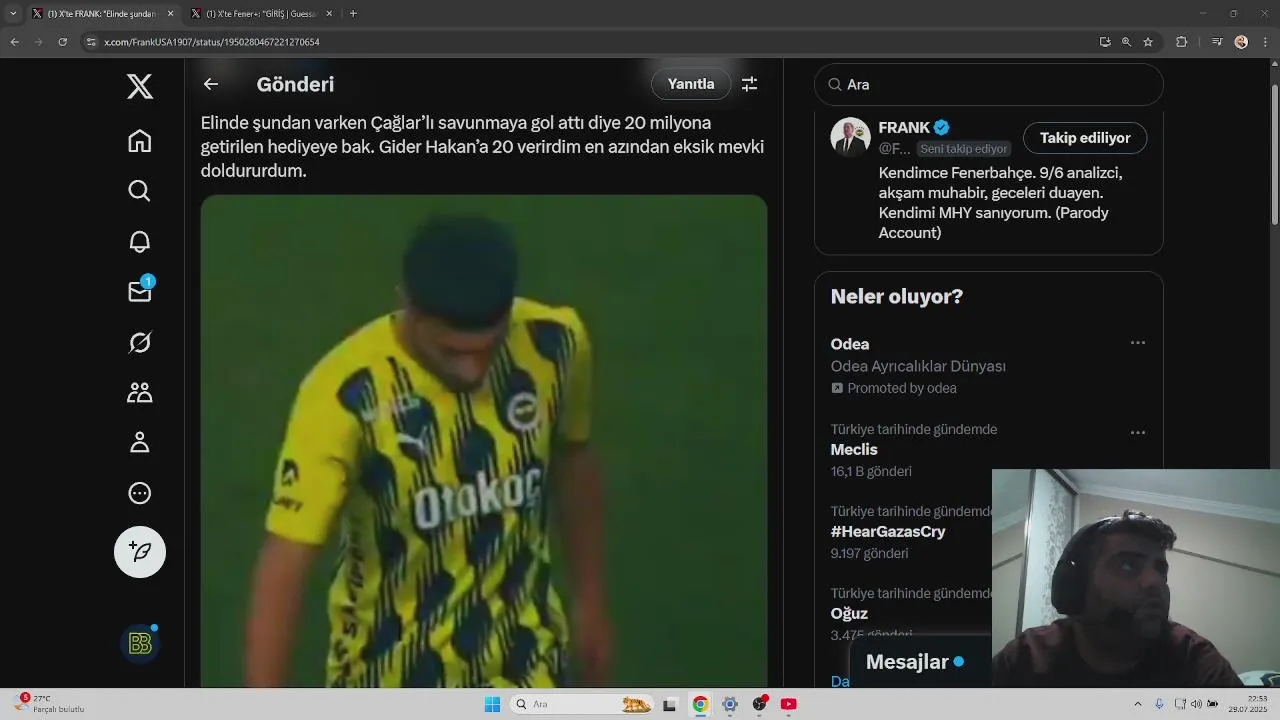Image resolution: width=1280 pixels, height=720 pixels.
Task: Click the Ara search field on X
Action: (989, 85)
